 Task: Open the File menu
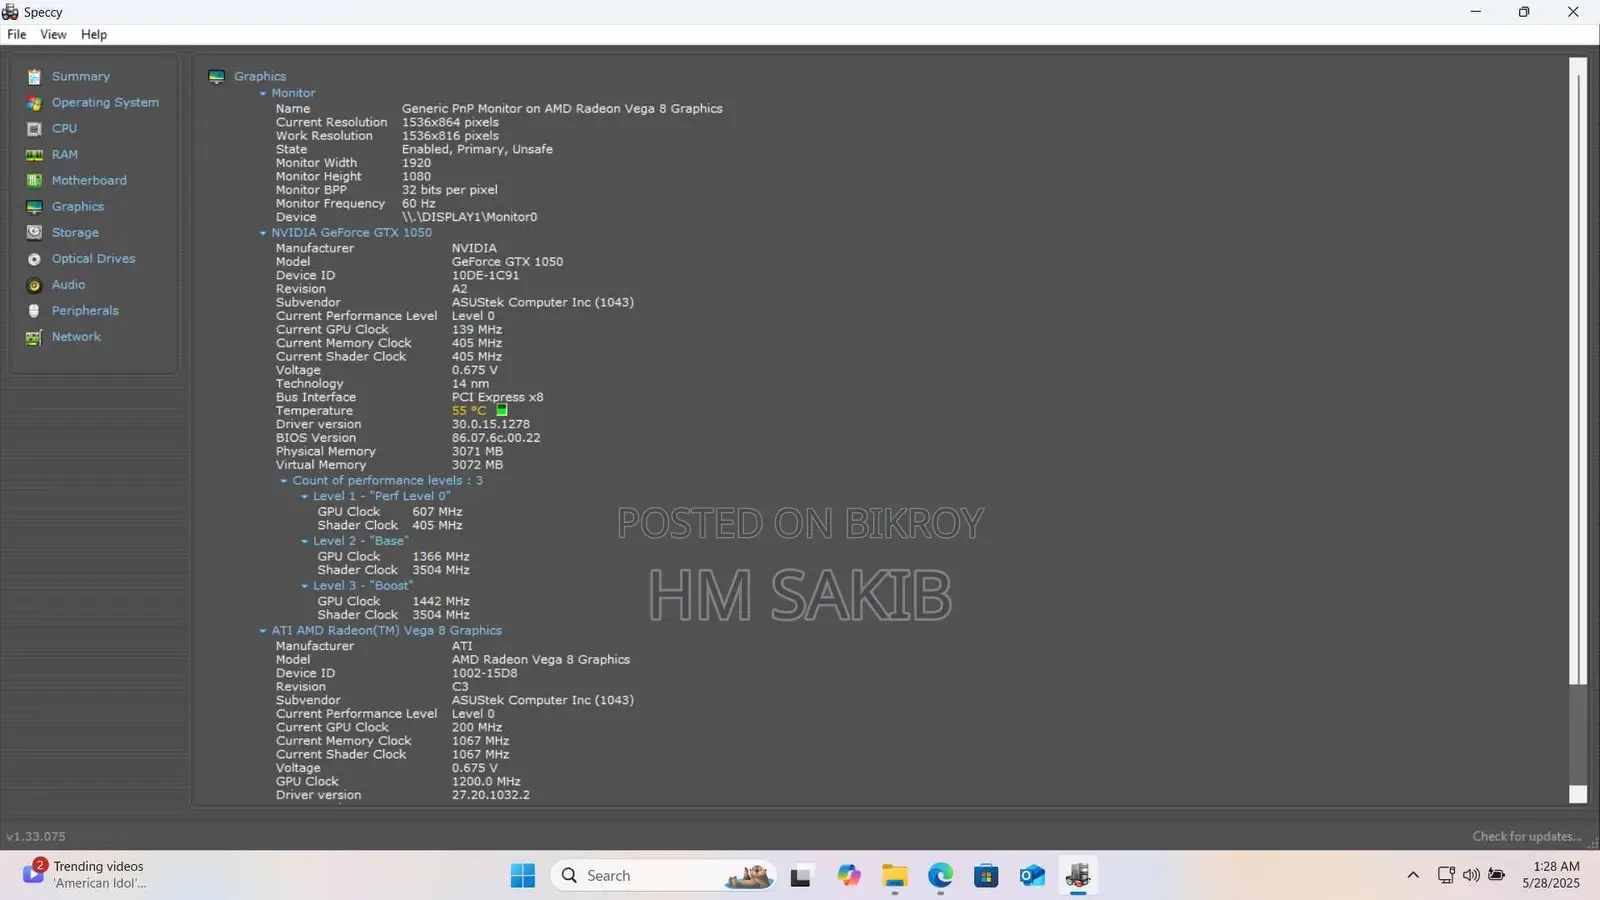tap(17, 34)
